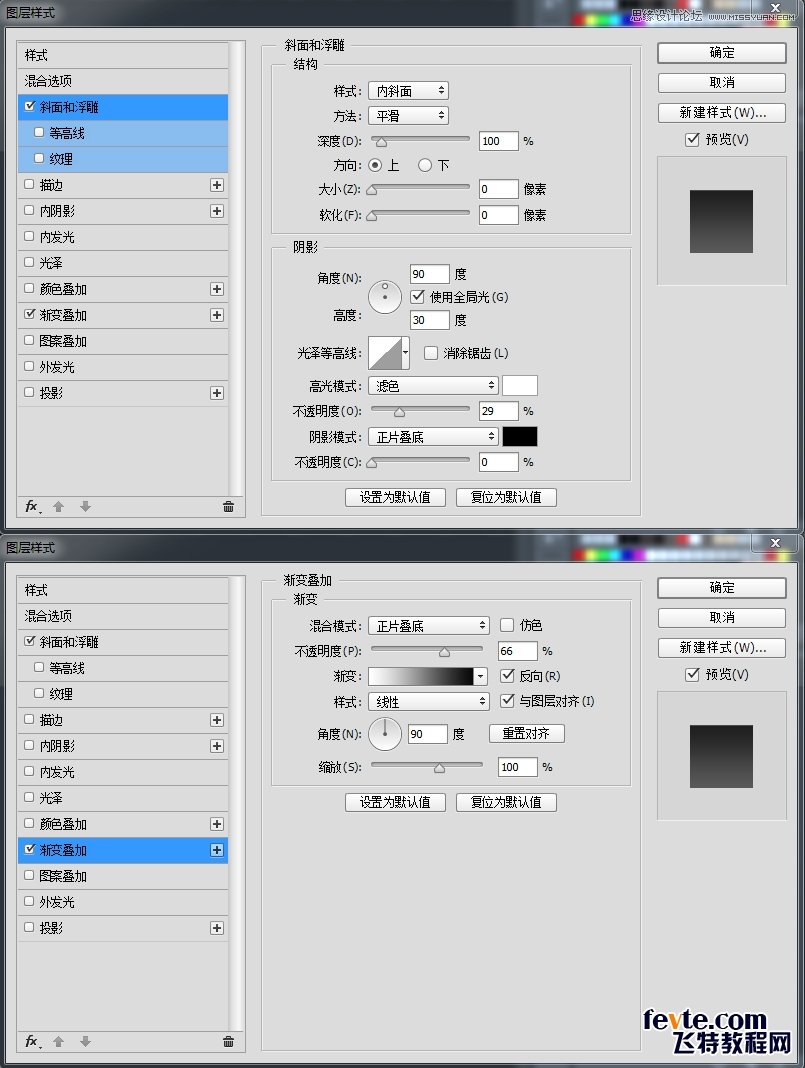This screenshot has width=805, height=1068.
Task: Click the angle dial in 阴影 section
Action: pyautogui.click(x=385, y=297)
